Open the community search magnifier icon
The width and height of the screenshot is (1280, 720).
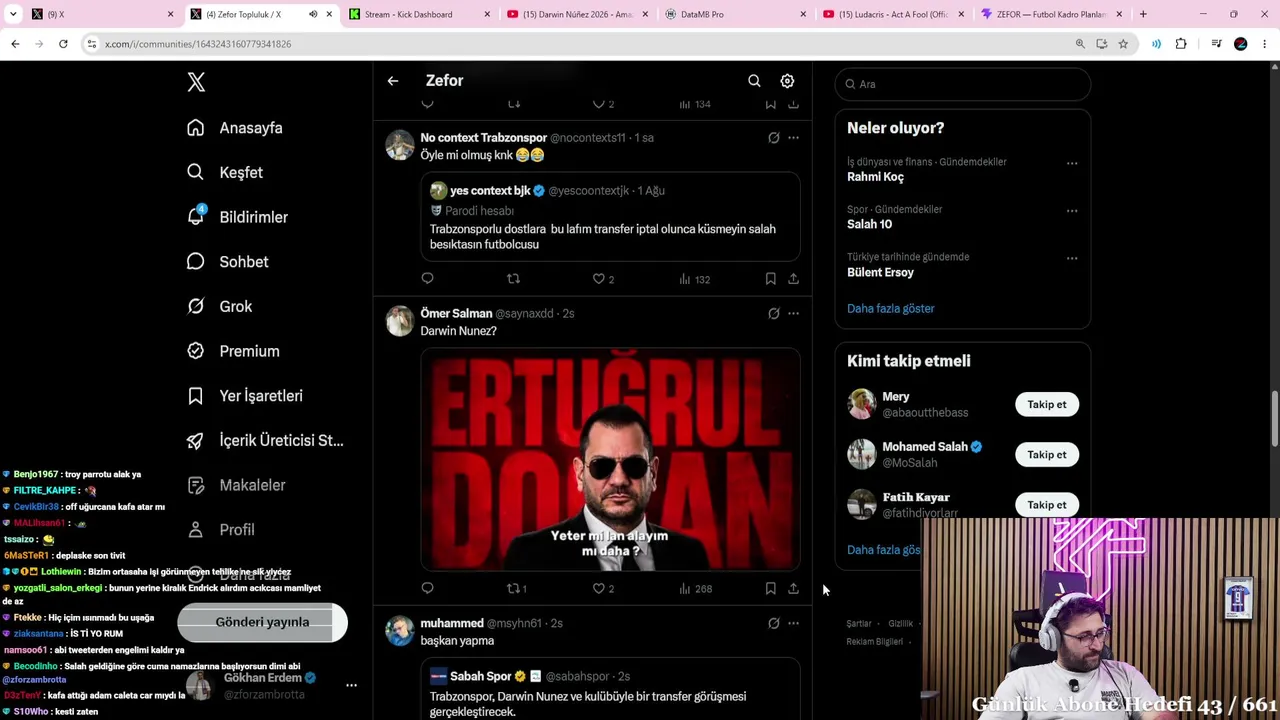[x=754, y=81]
